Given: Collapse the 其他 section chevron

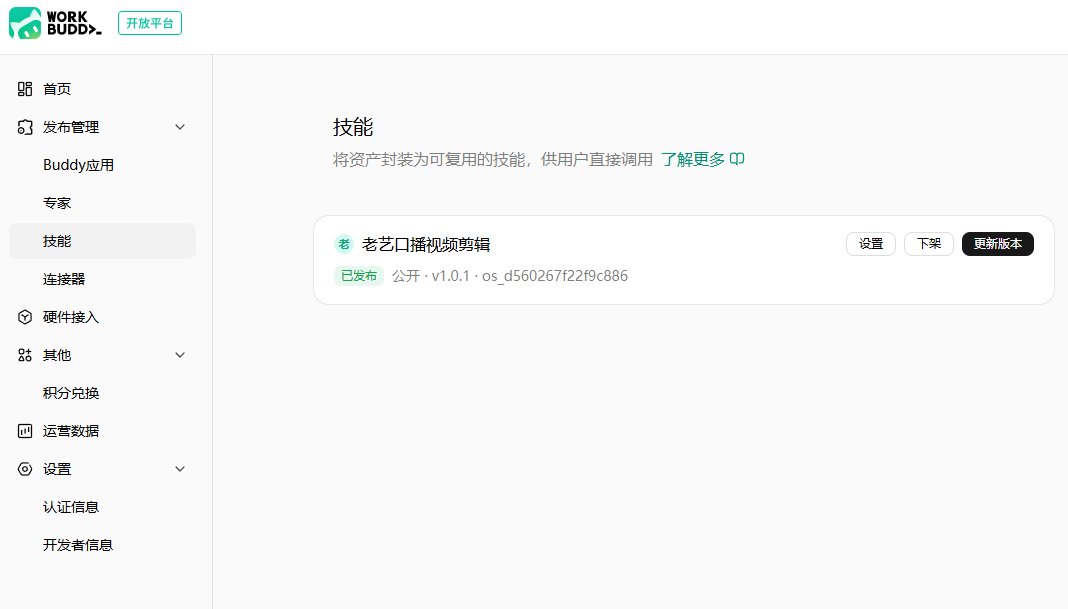Looking at the screenshot, I should click(x=180, y=355).
